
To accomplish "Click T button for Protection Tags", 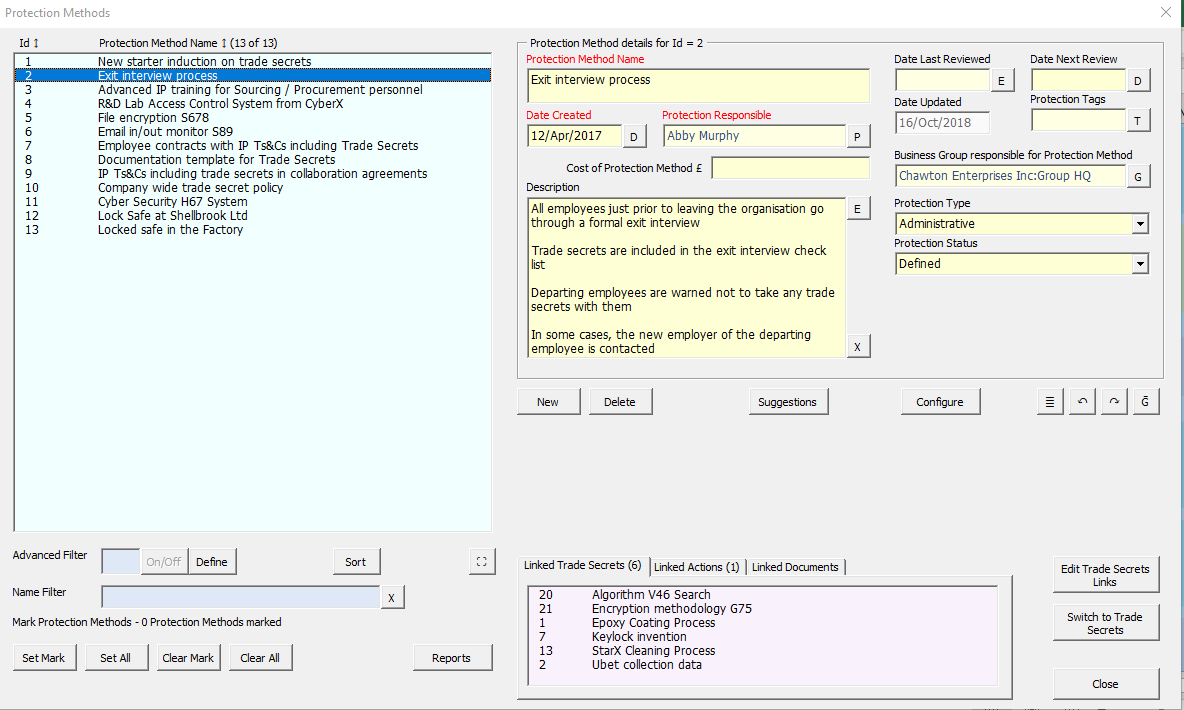I will pyautogui.click(x=1138, y=121).
